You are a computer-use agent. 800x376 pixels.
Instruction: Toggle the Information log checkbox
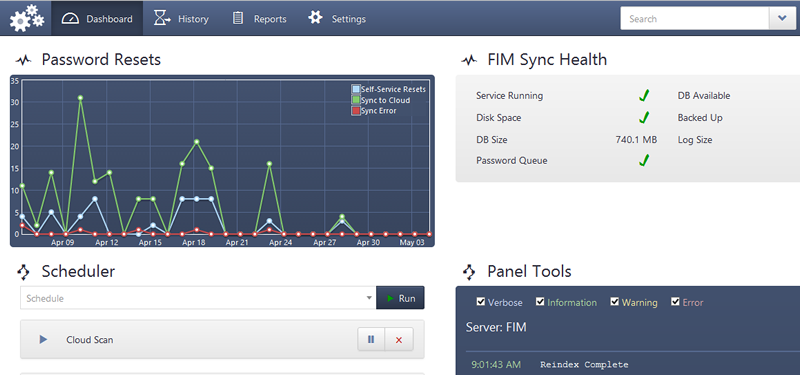tap(540, 302)
